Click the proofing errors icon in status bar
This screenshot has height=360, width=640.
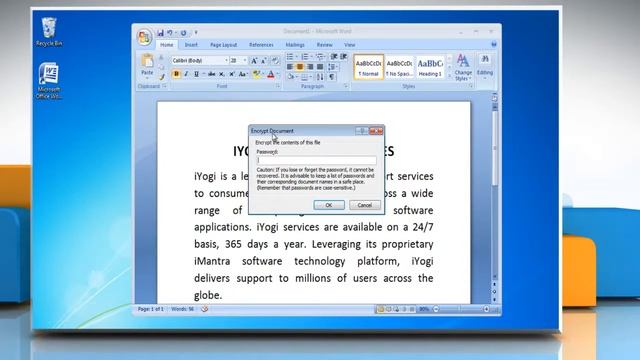pyautogui.click(x=204, y=309)
